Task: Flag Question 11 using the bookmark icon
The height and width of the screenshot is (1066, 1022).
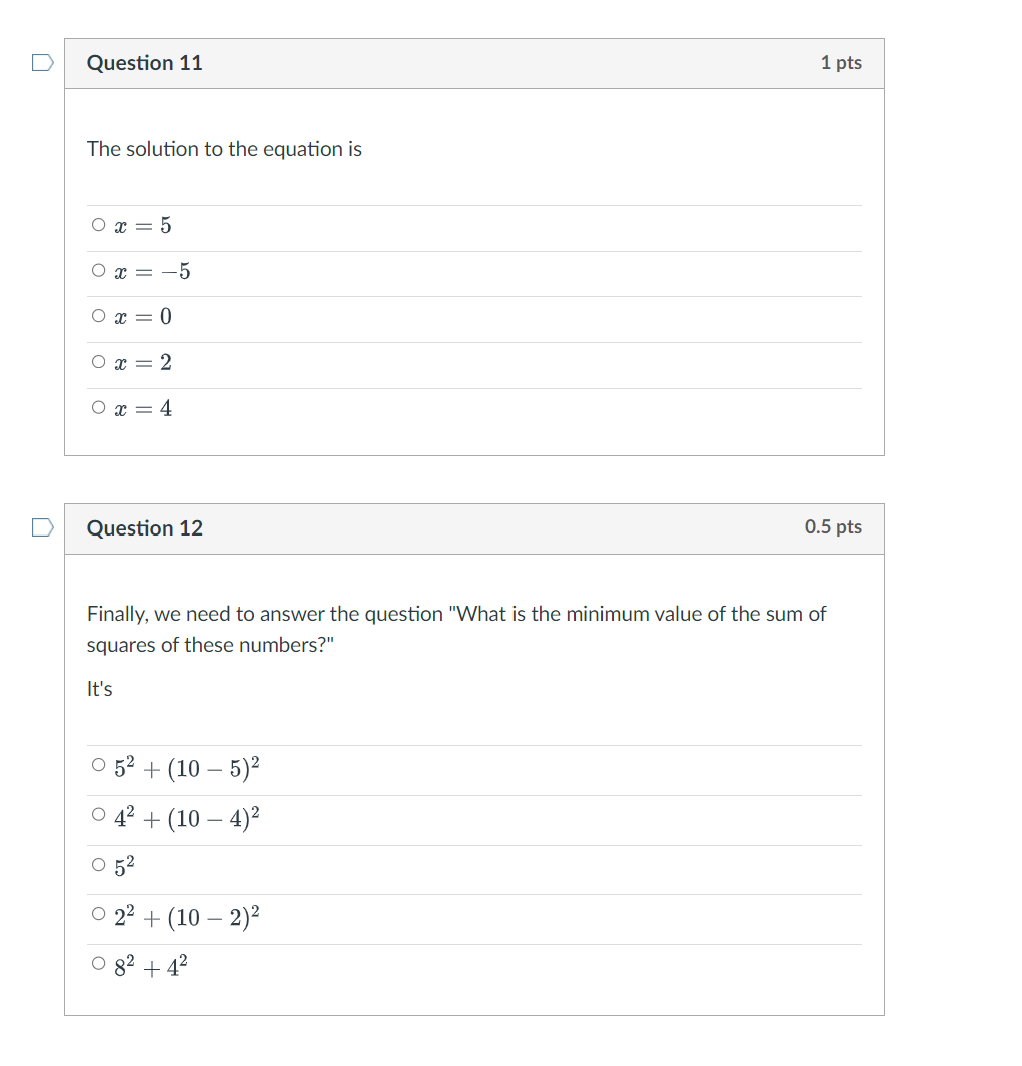Action: click(x=41, y=62)
